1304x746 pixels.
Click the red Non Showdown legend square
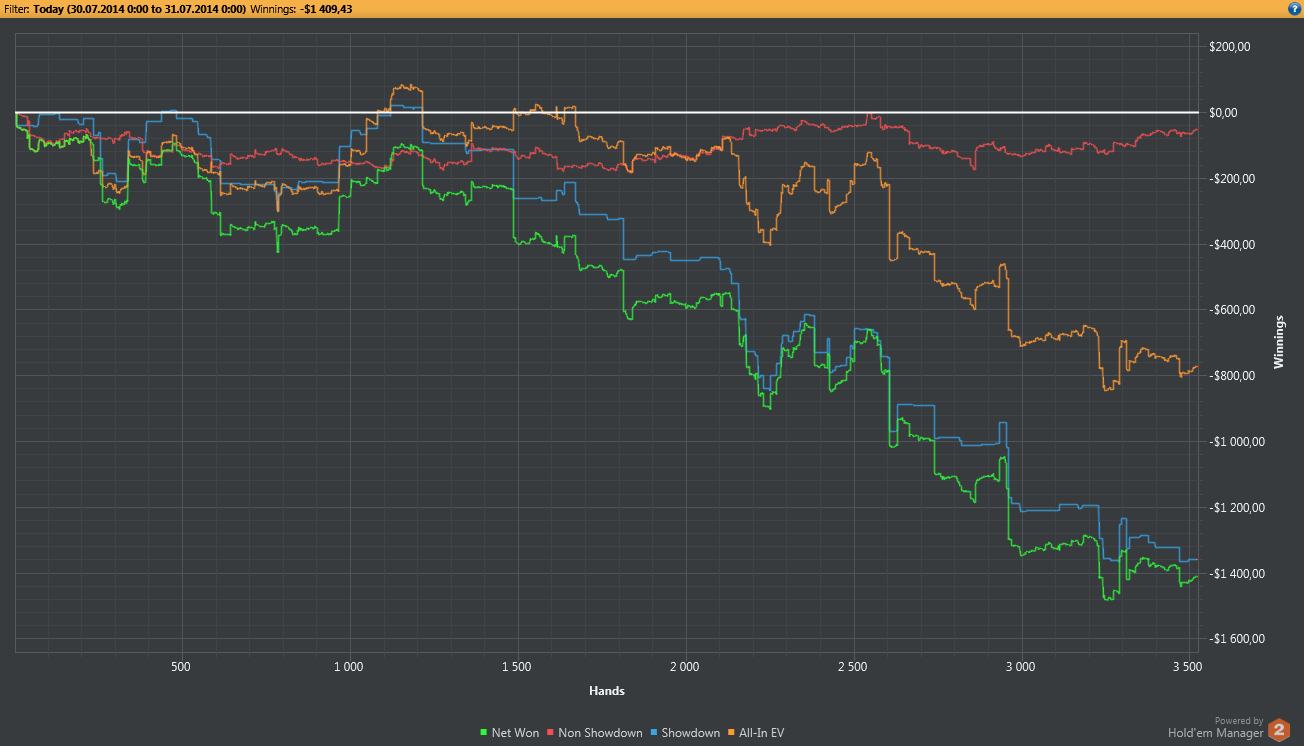tap(551, 733)
